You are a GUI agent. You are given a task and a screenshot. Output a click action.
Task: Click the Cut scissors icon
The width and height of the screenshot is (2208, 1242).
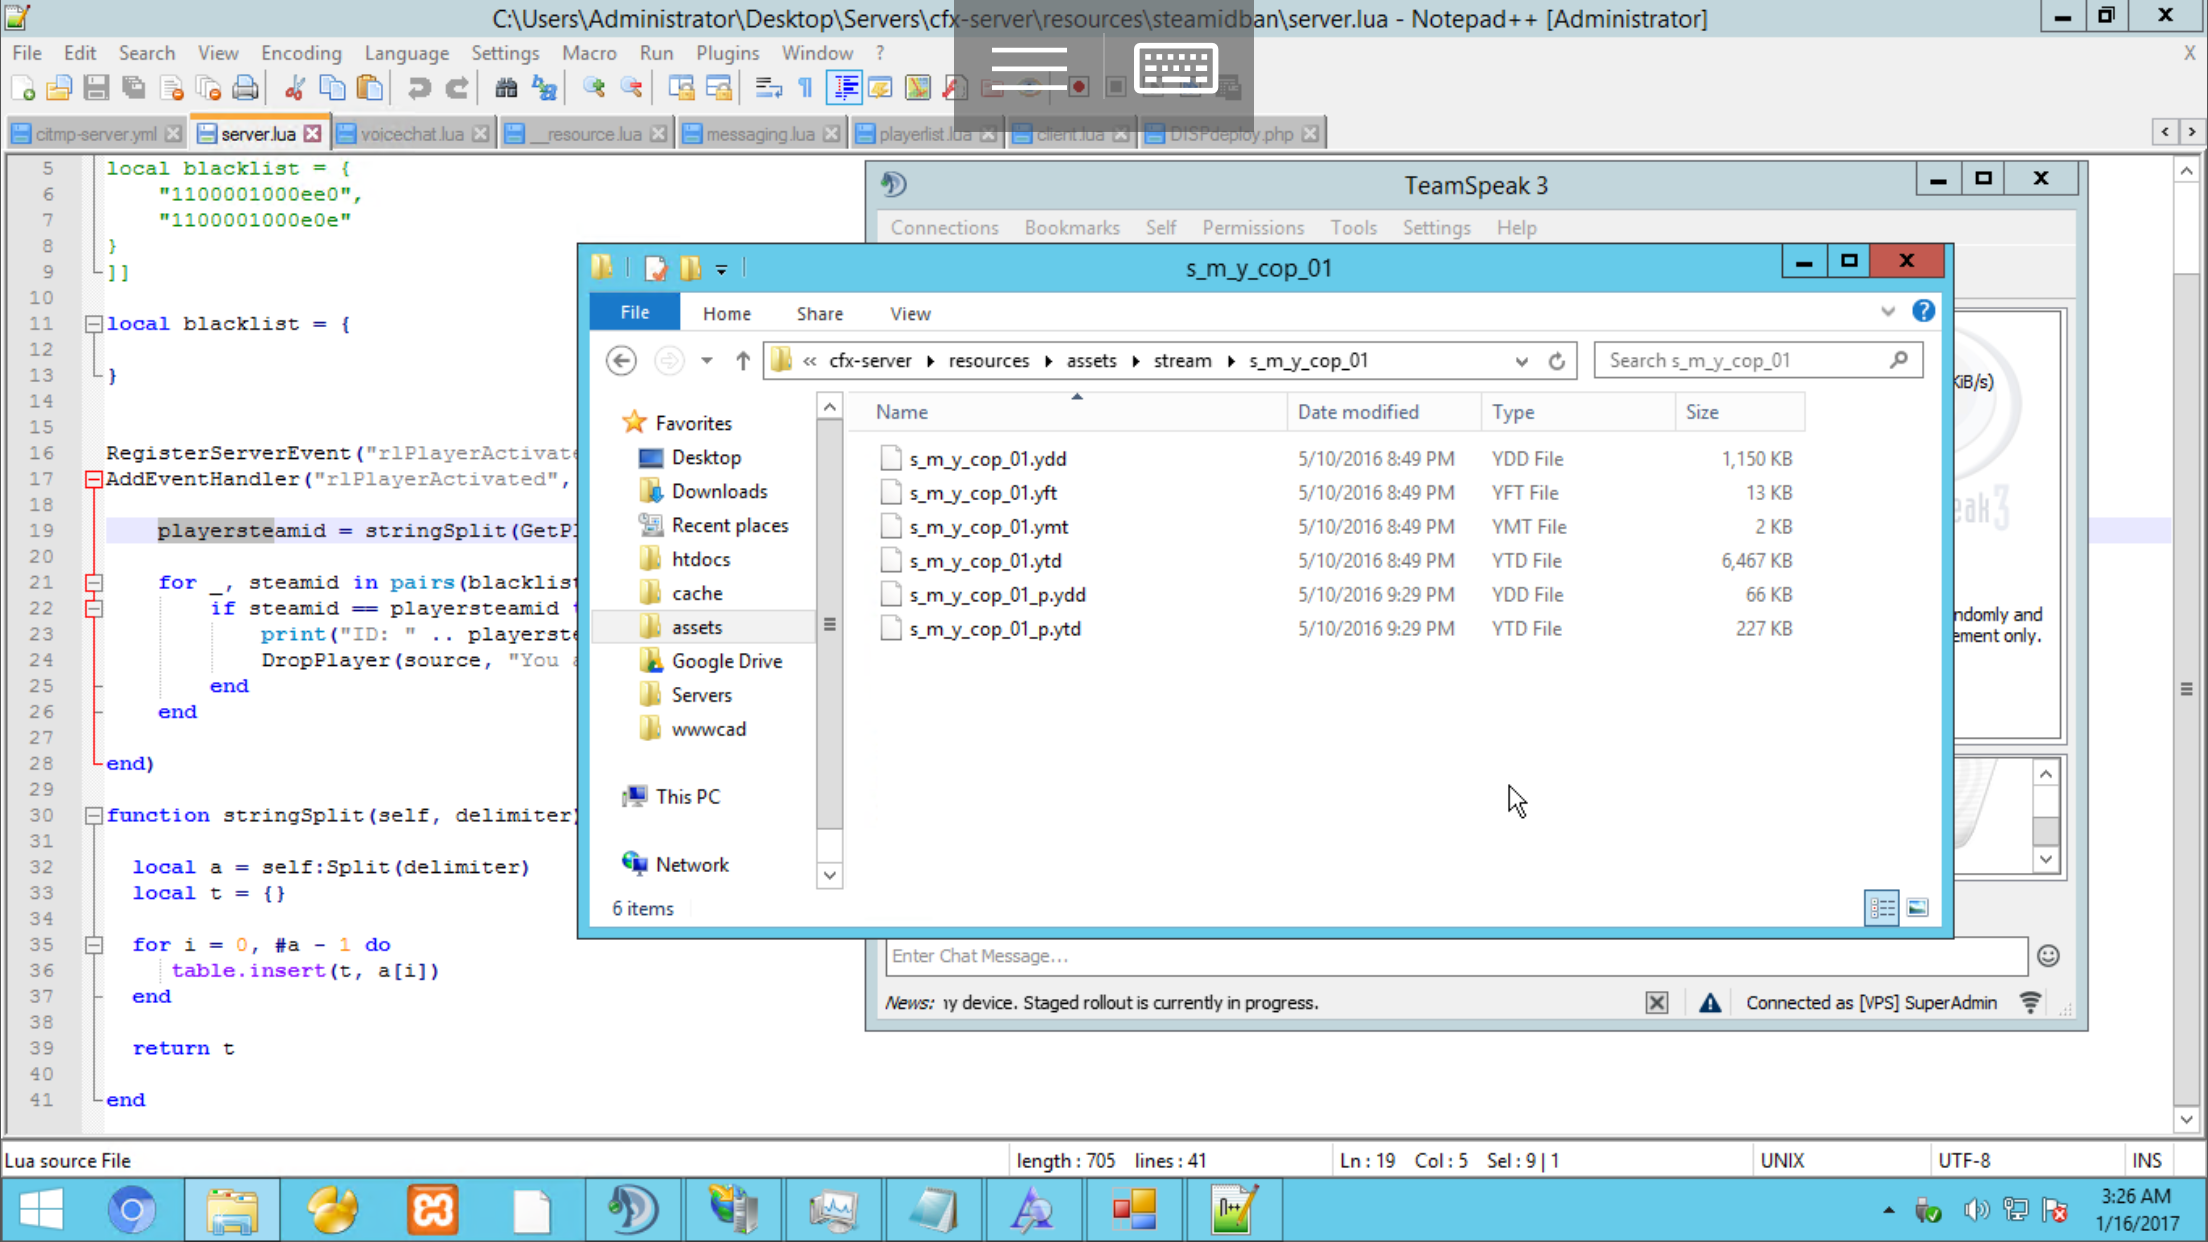click(294, 88)
